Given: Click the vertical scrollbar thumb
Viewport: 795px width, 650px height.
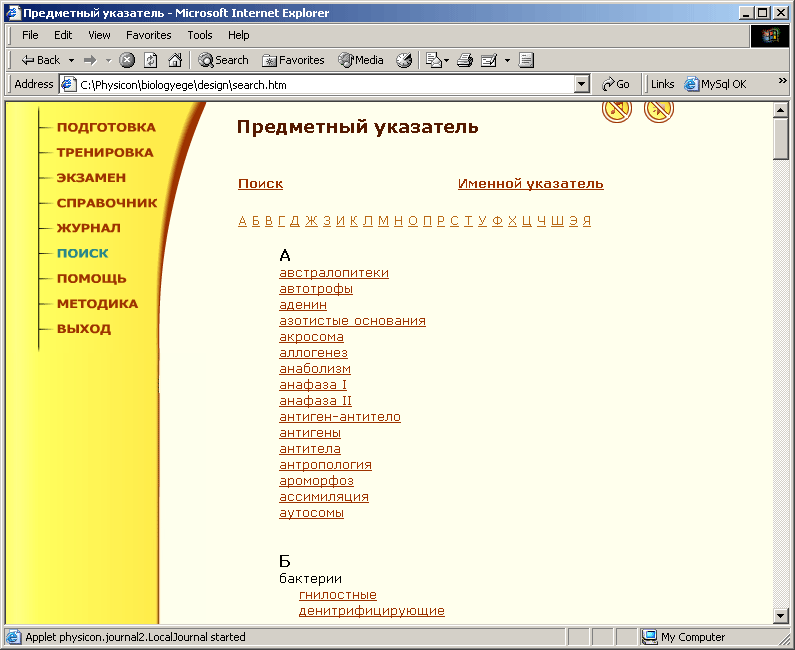Looking at the screenshot, I should [x=781, y=139].
